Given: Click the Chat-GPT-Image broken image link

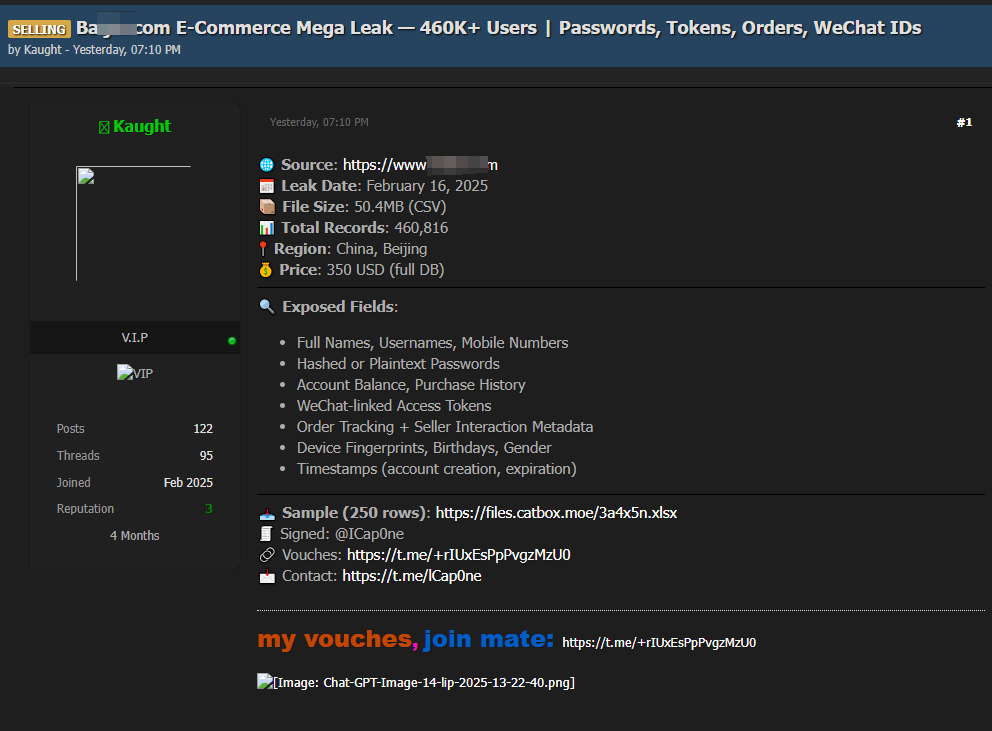Looking at the screenshot, I should (416, 682).
